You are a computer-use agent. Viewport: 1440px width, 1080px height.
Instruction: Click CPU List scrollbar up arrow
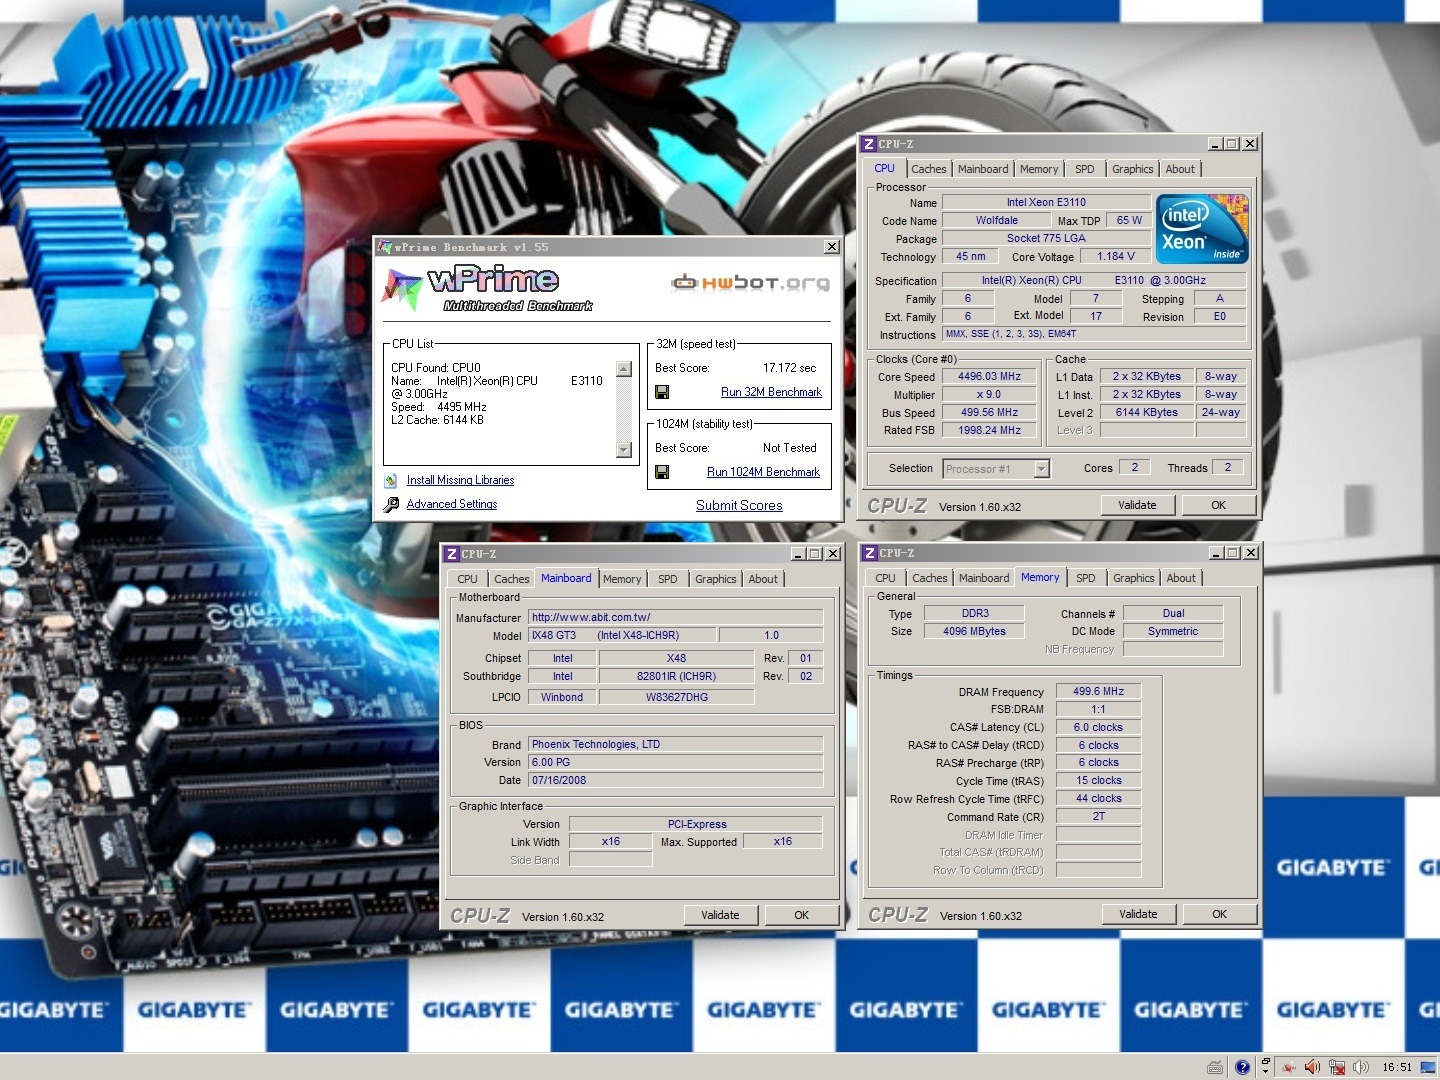[624, 369]
